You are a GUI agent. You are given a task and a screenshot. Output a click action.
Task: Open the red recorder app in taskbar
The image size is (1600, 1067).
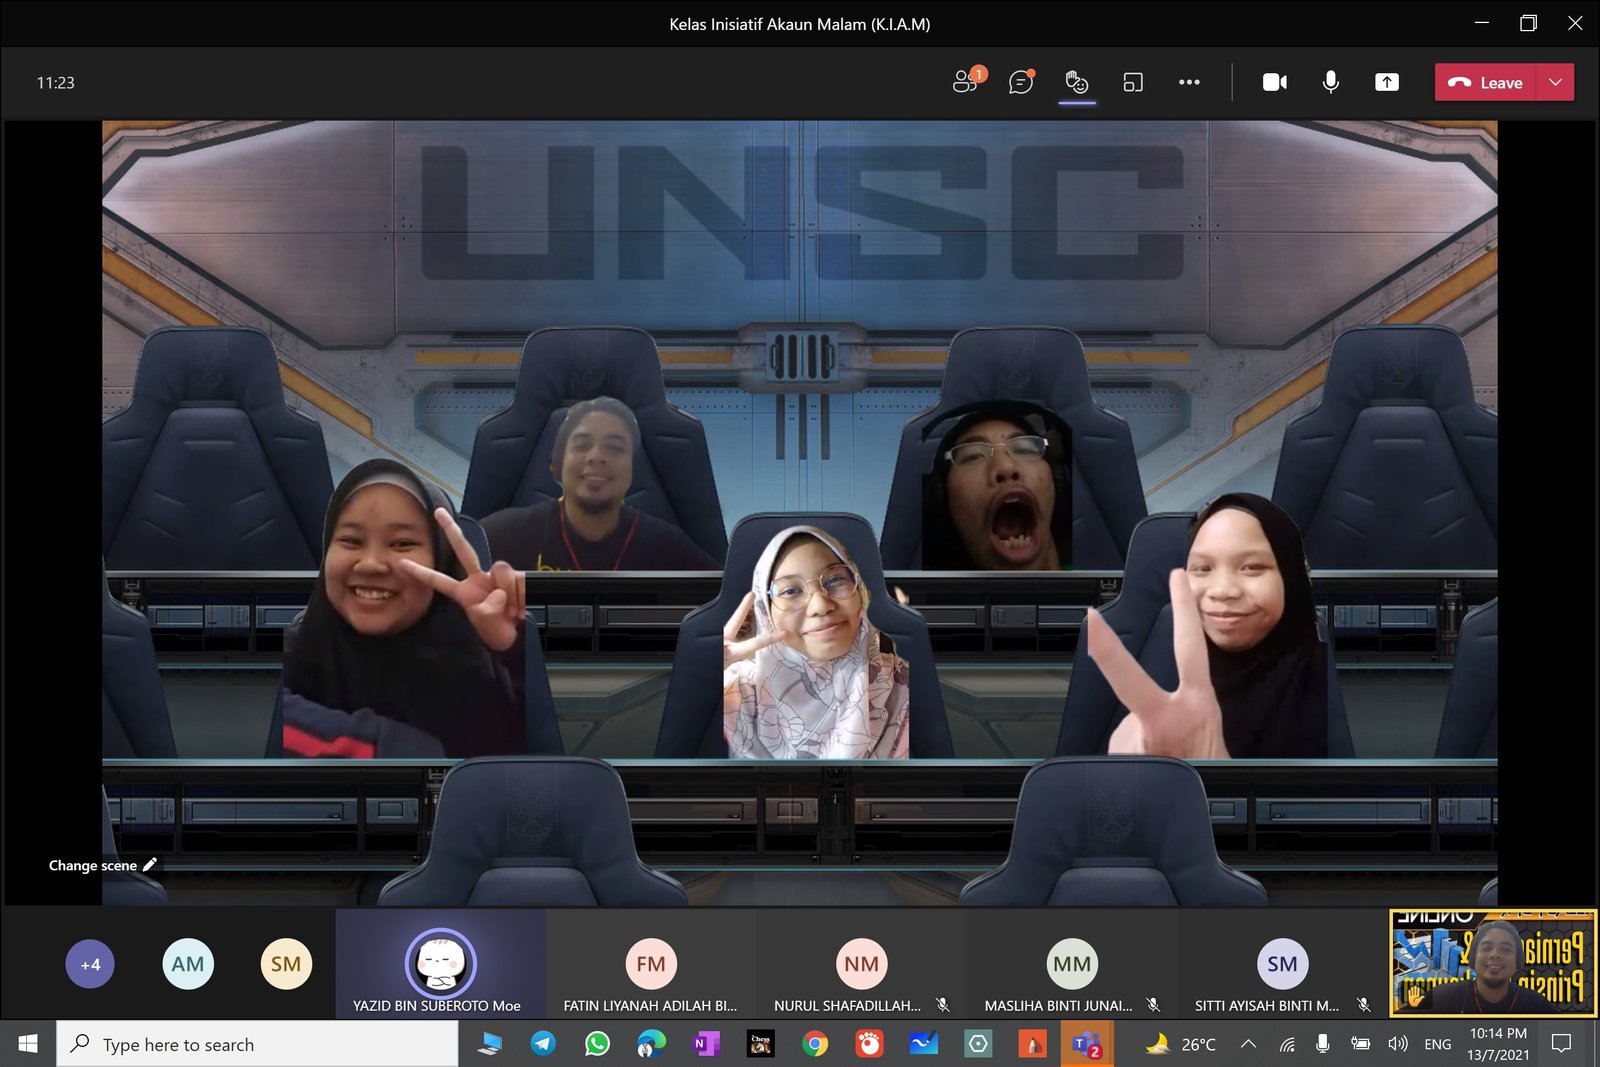tap(869, 1044)
